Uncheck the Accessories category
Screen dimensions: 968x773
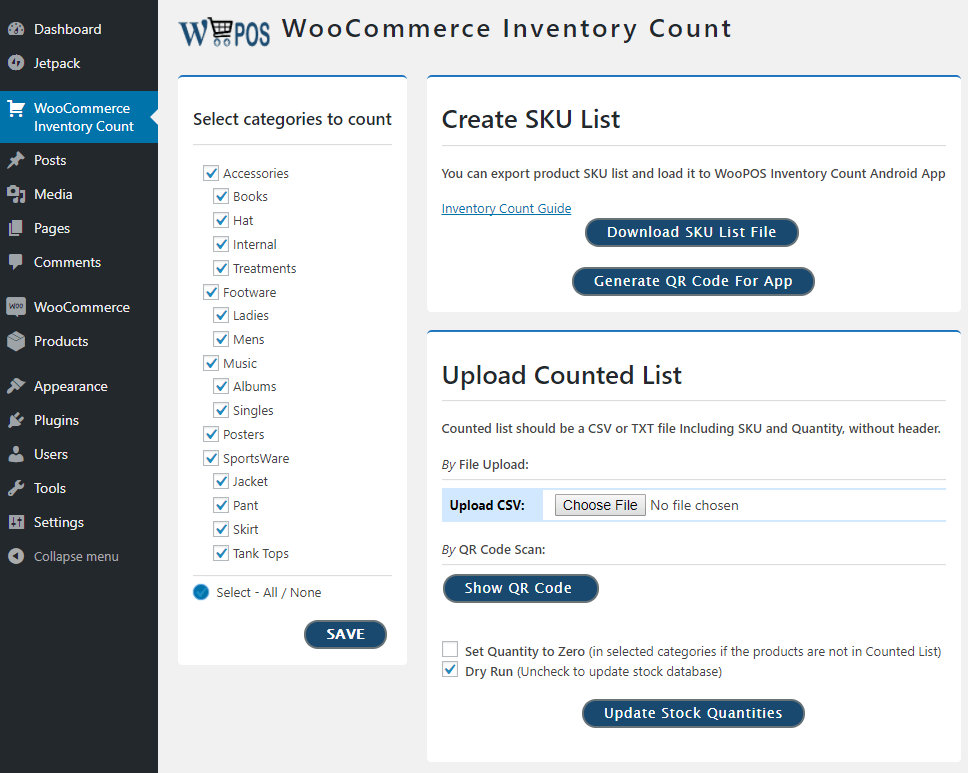(211, 173)
